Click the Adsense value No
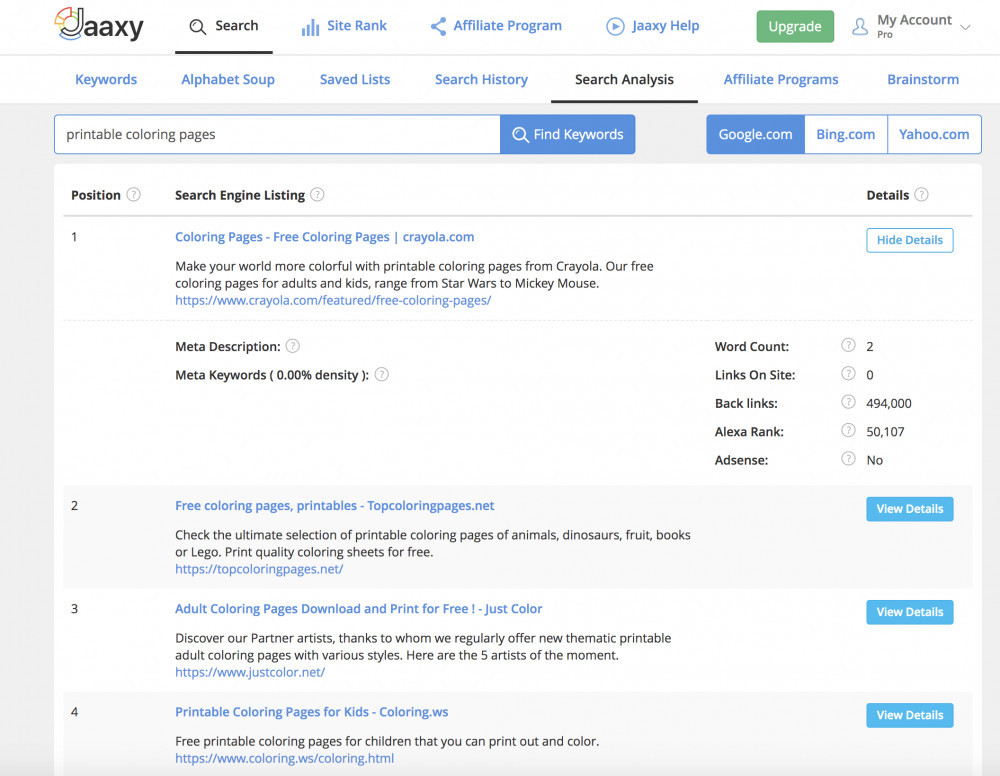 (x=874, y=460)
